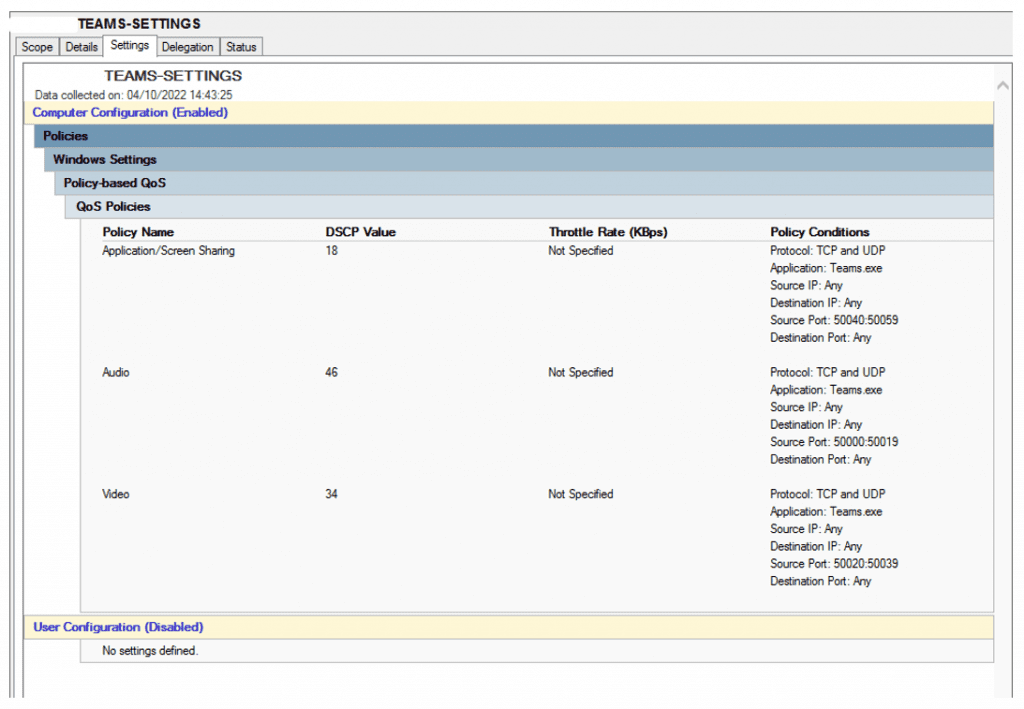
Task: Collapse the Computer Configuration (Enabled) section
Action: tap(130, 113)
